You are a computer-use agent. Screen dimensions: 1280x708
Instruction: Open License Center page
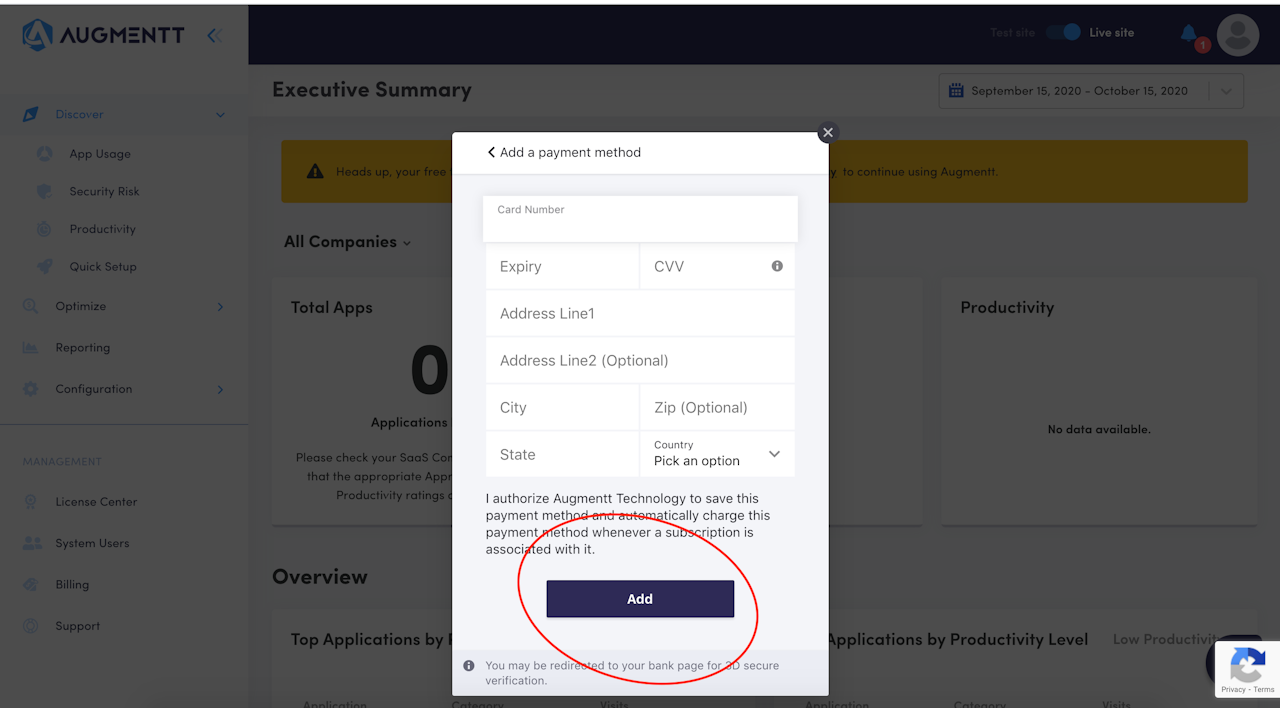tap(96, 502)
